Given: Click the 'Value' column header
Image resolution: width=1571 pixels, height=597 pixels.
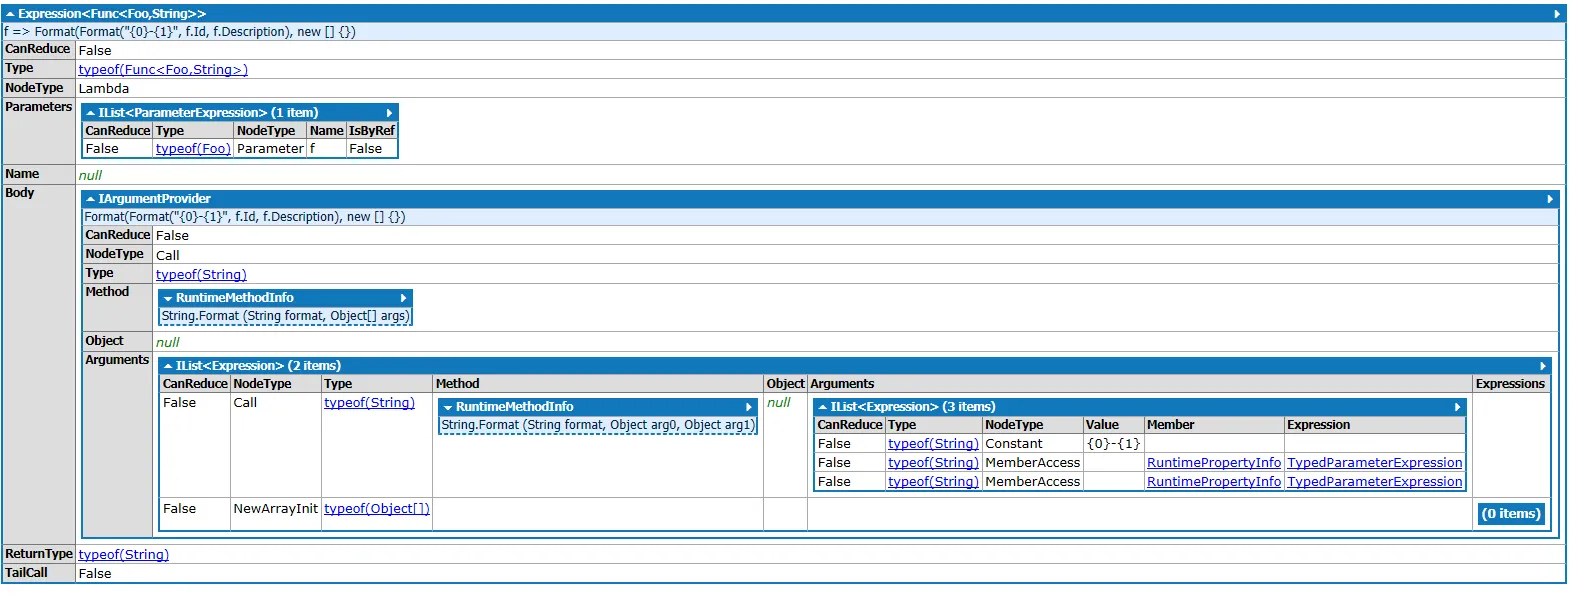Looking at the screenshot, I should (1103, 425).
